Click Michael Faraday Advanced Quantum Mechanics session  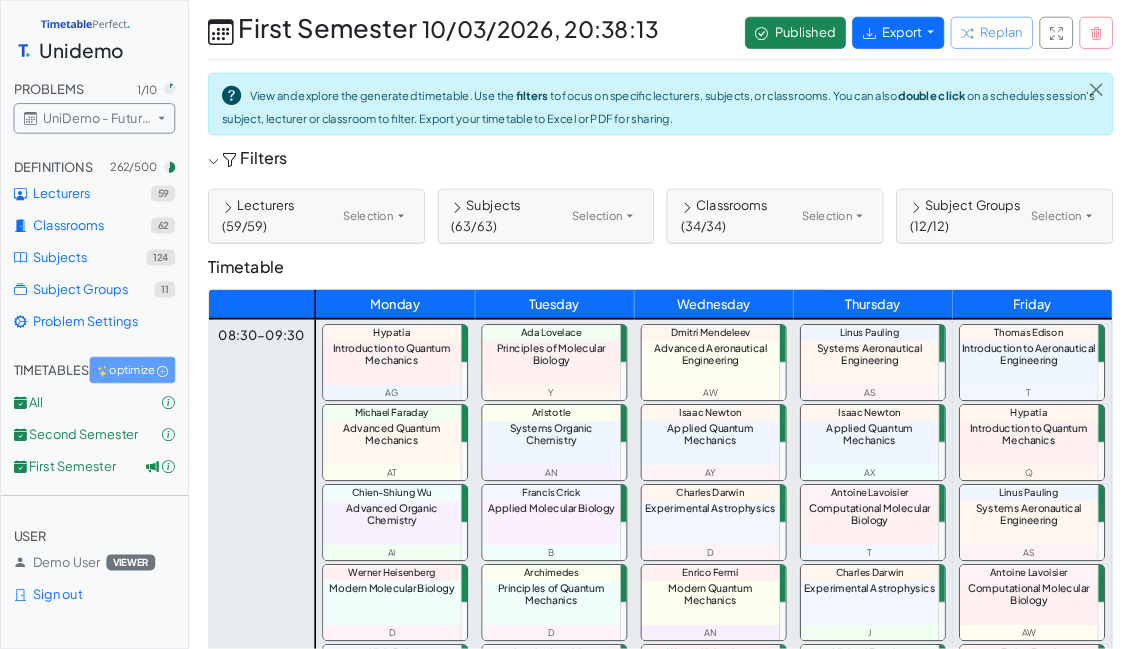[395, 443]
